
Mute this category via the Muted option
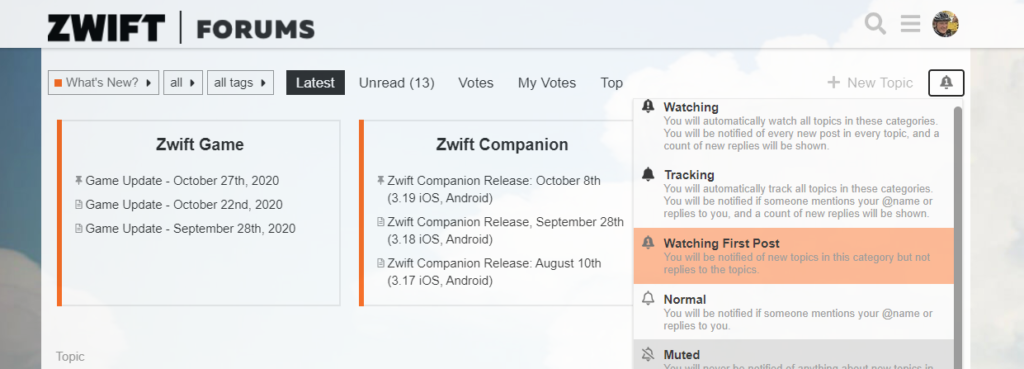[x=793, y=355]
